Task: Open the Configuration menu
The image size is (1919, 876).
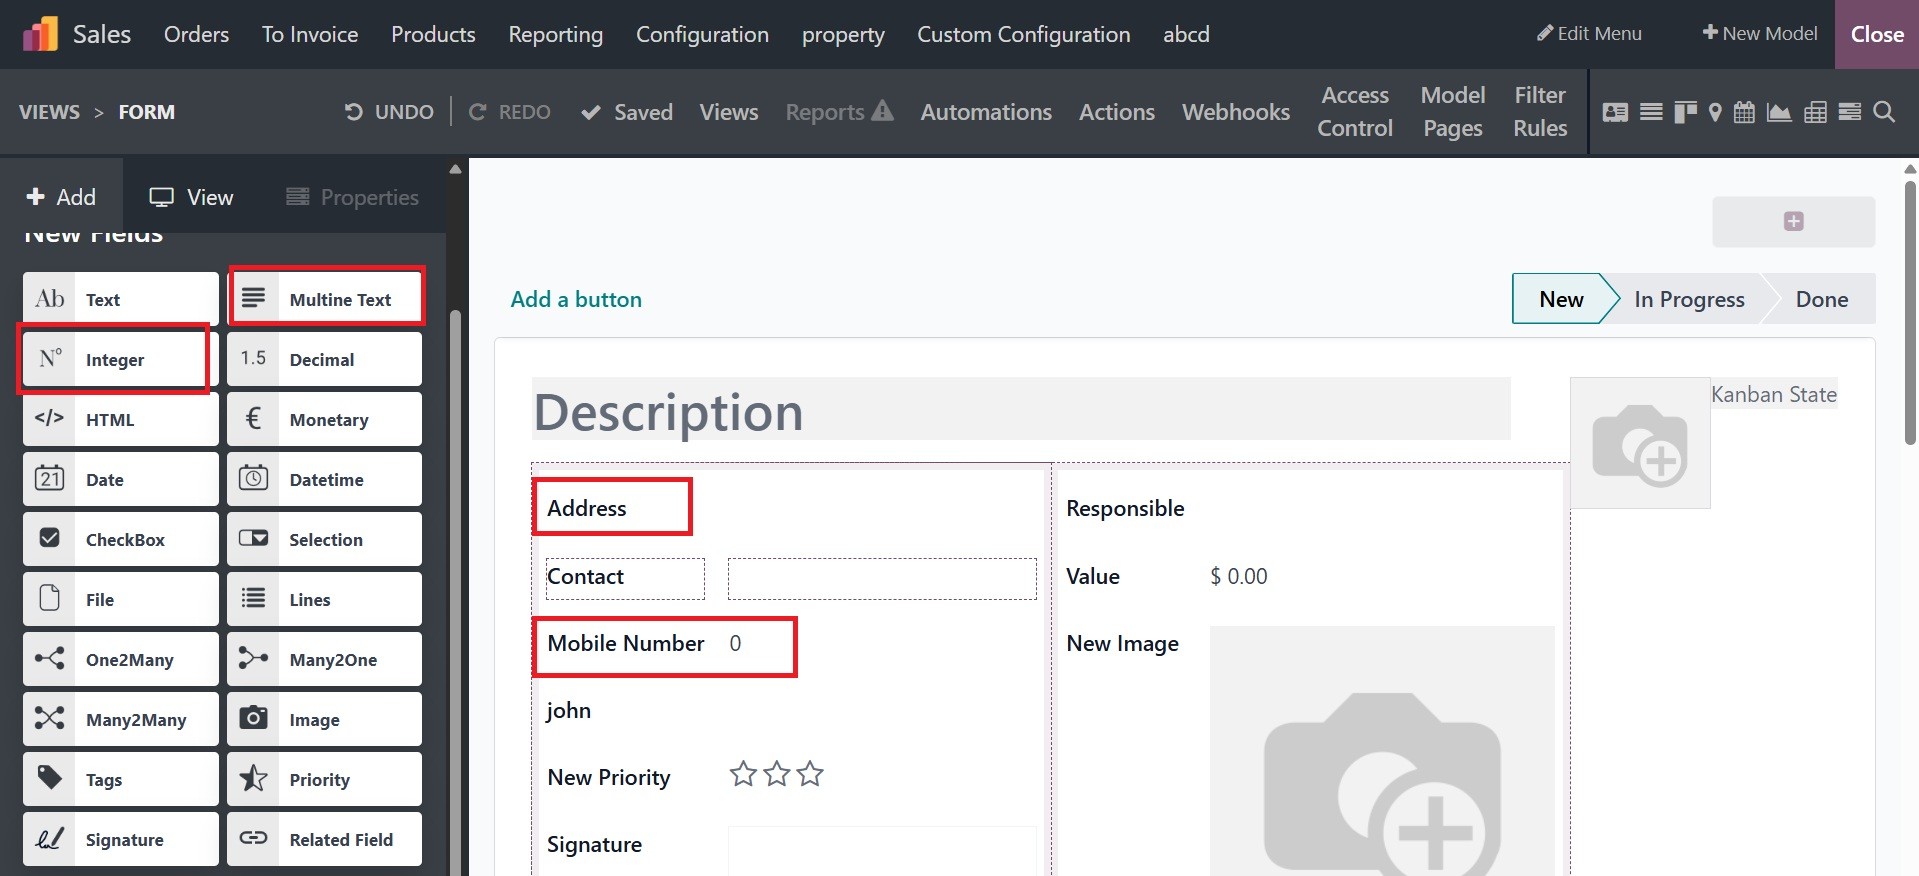Action: pos(702,34)
